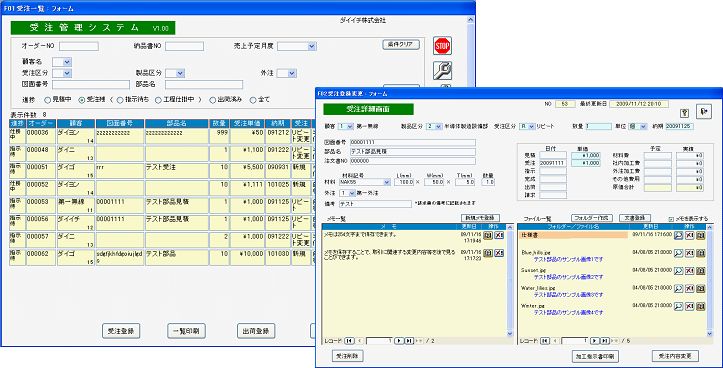Click edit icon for Sunset.jpg row
723x368 pixels.
(701, 271)
